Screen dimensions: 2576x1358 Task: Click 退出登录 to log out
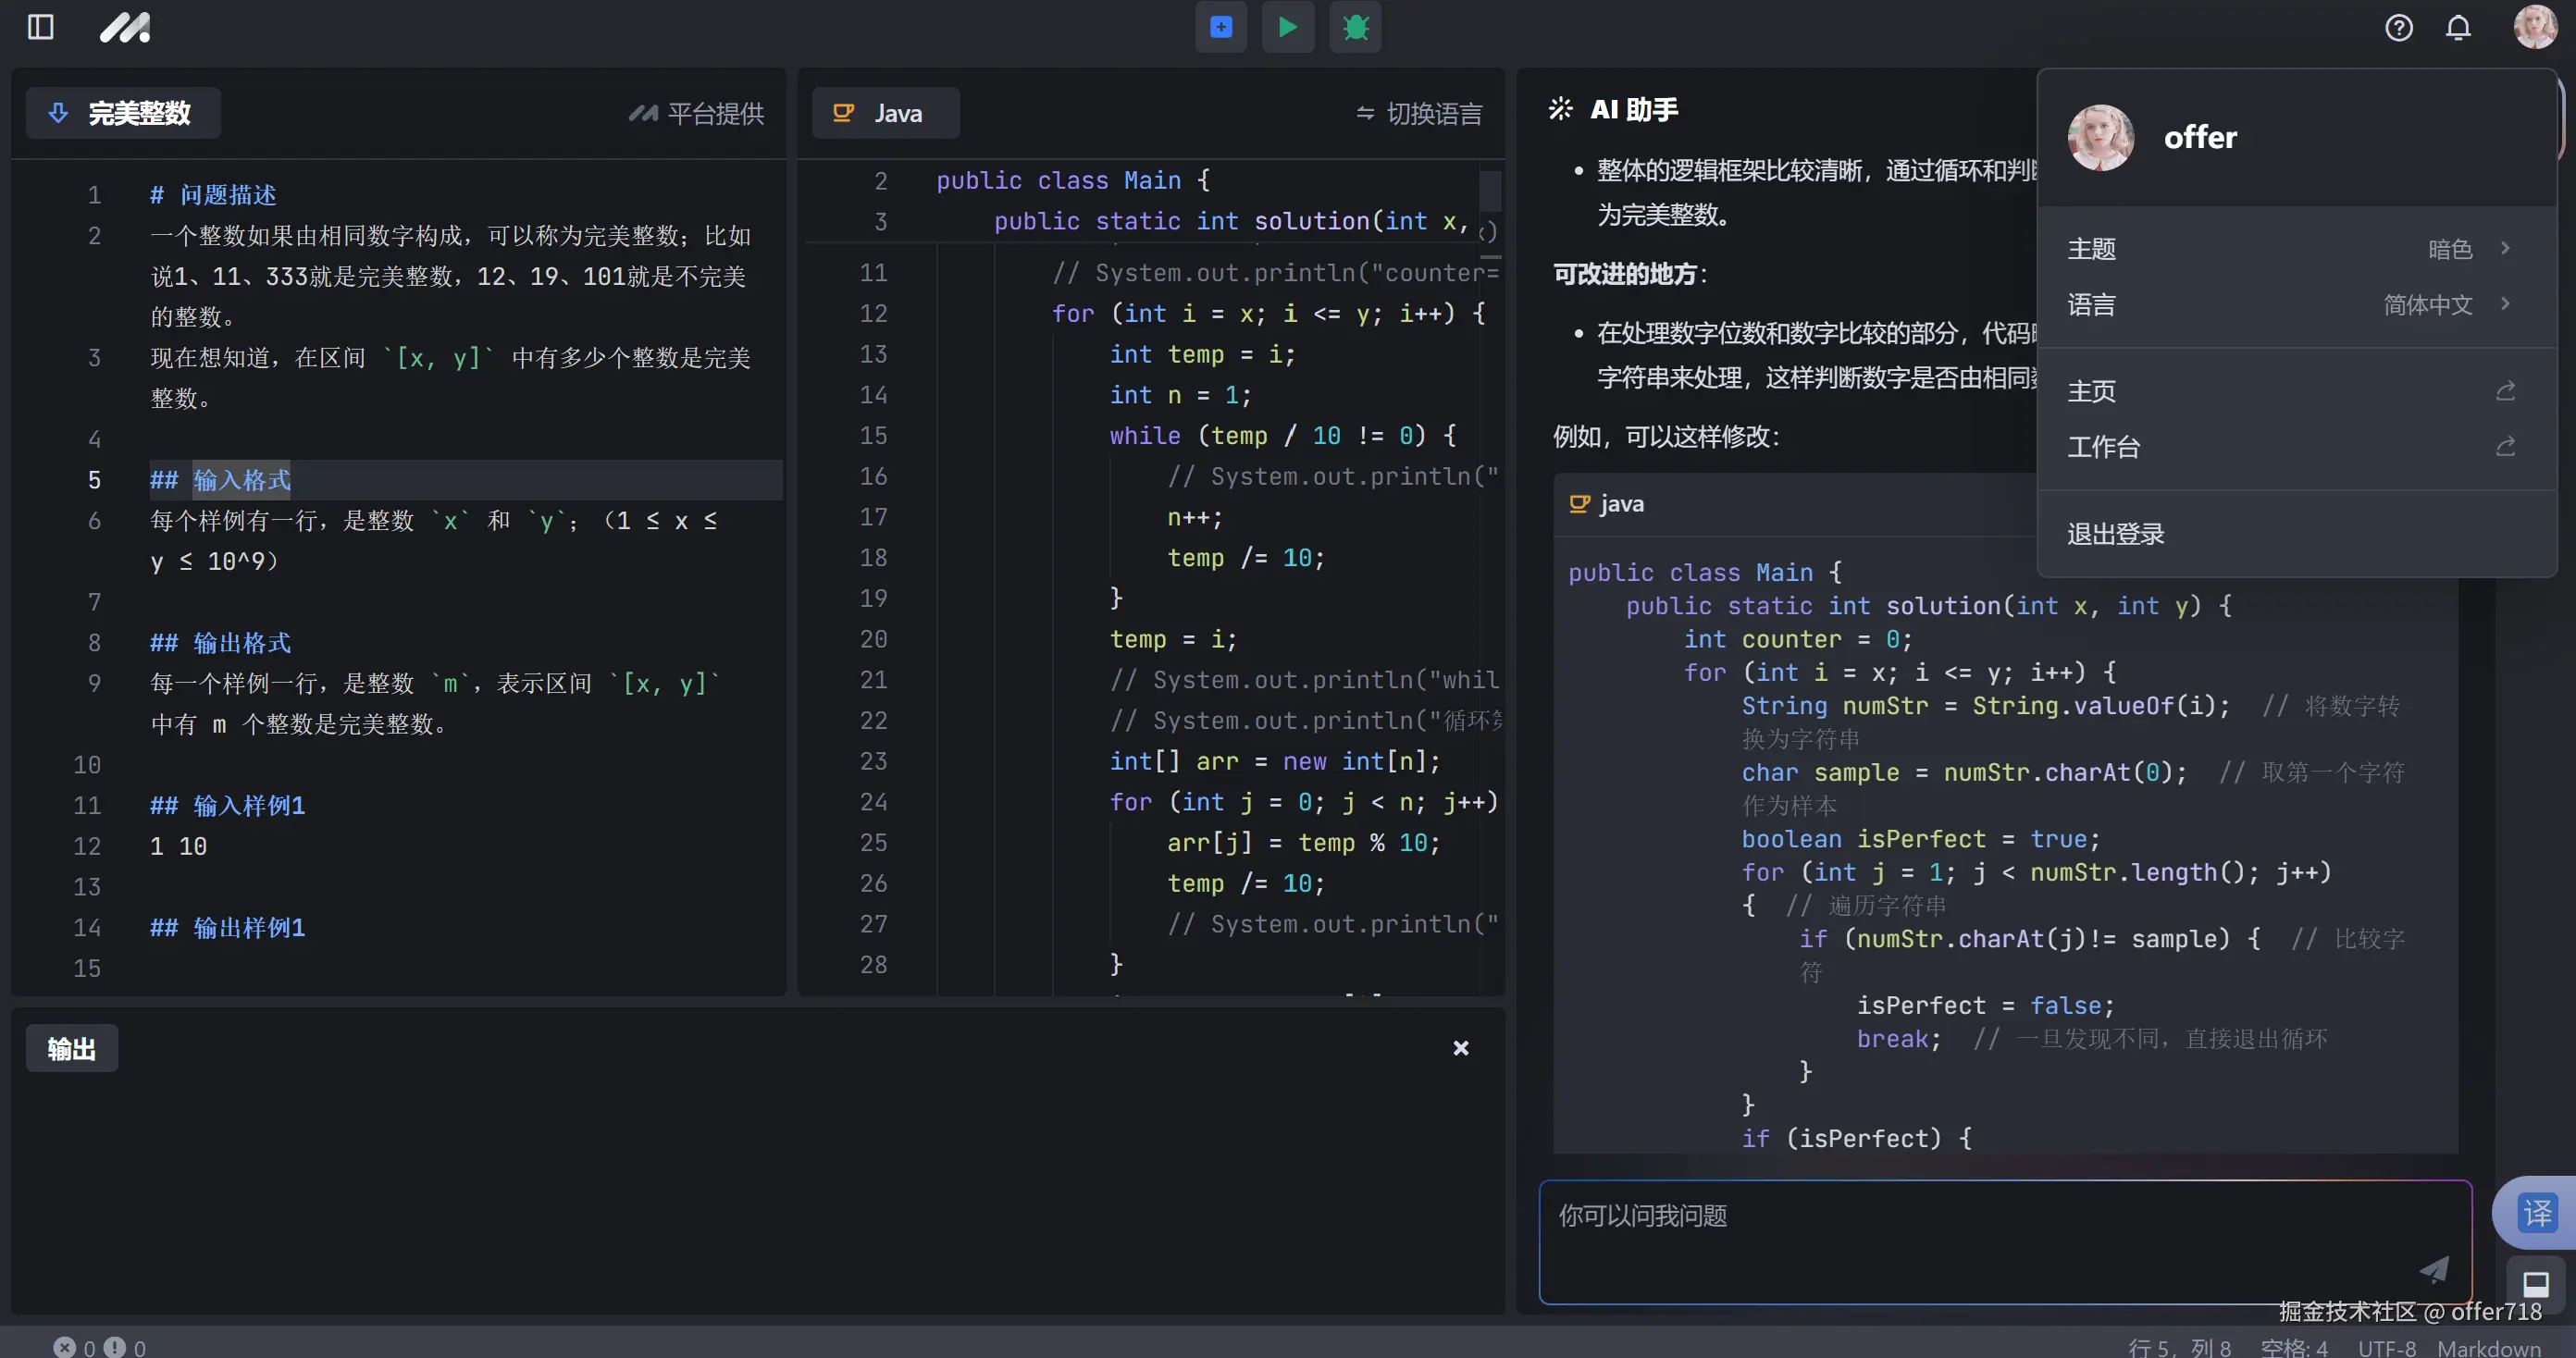pyautogui.click(x=2116, y=534)
